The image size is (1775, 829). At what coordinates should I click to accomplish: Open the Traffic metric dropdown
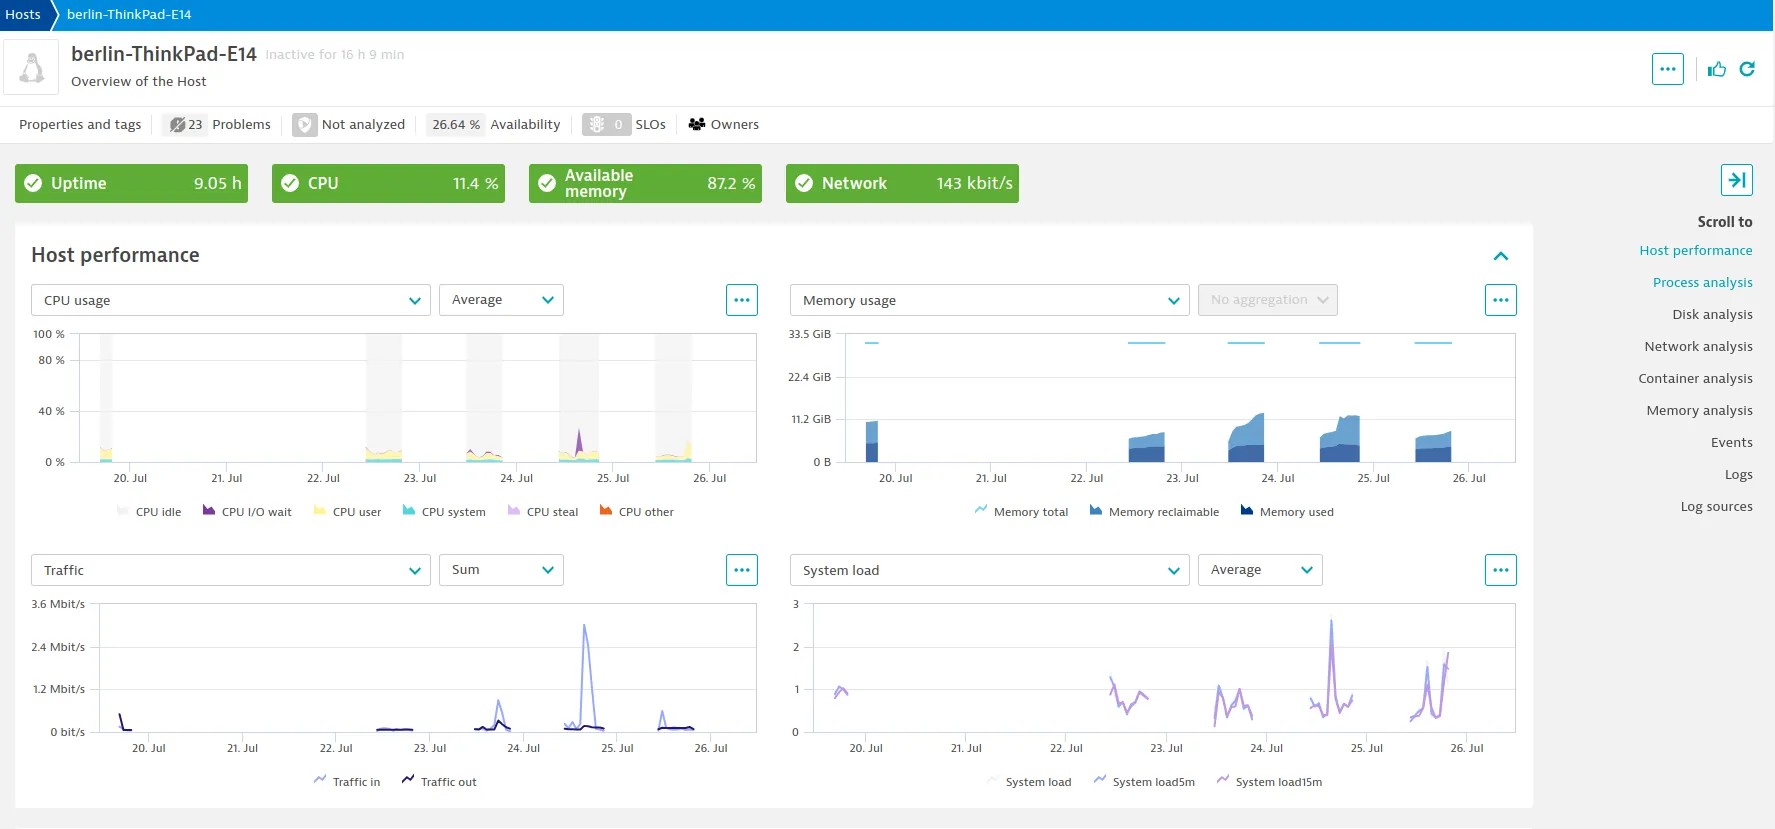(x=231, y=570)
